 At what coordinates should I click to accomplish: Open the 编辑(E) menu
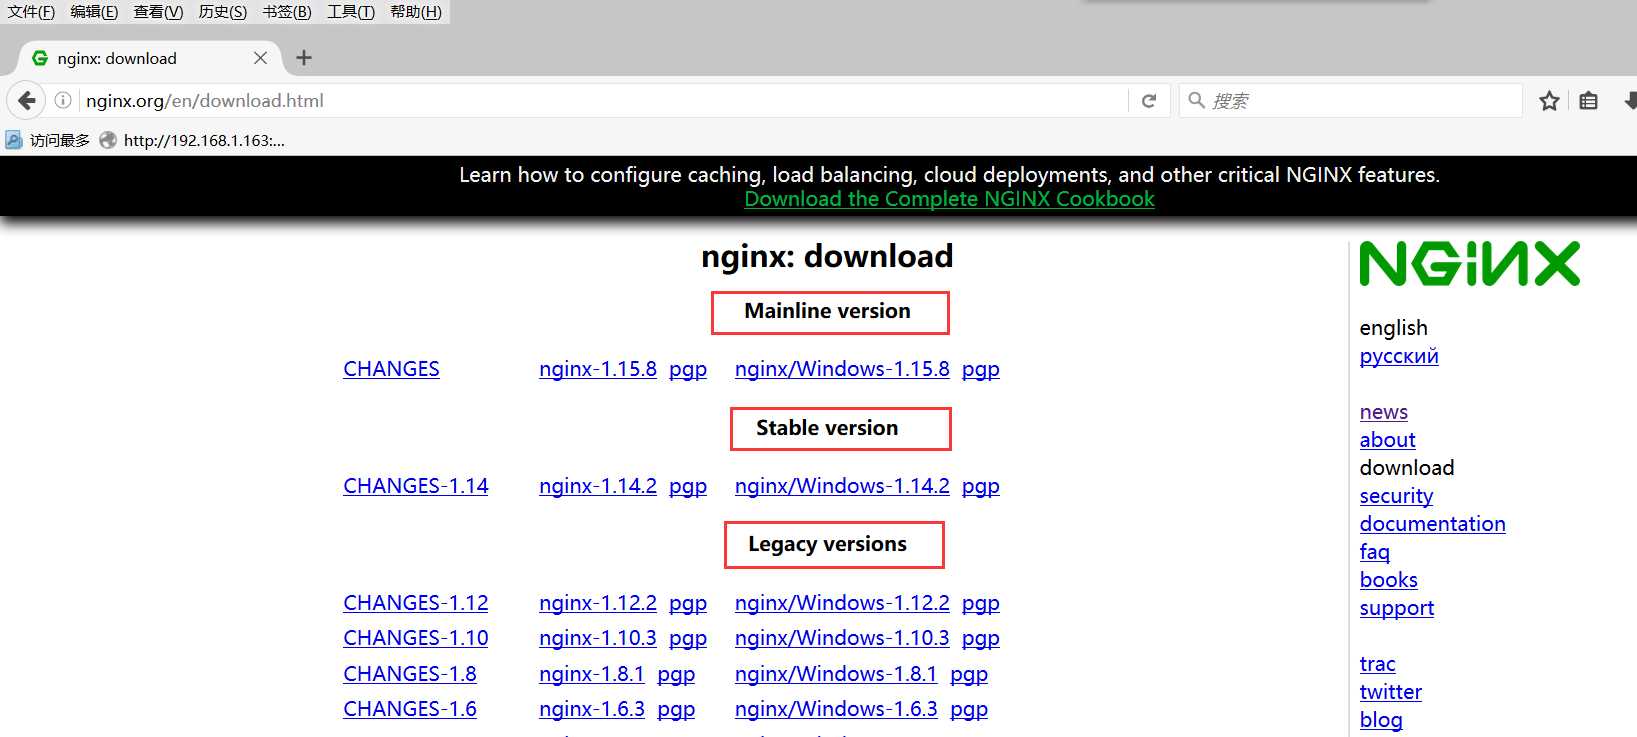[x=94, y=12]
